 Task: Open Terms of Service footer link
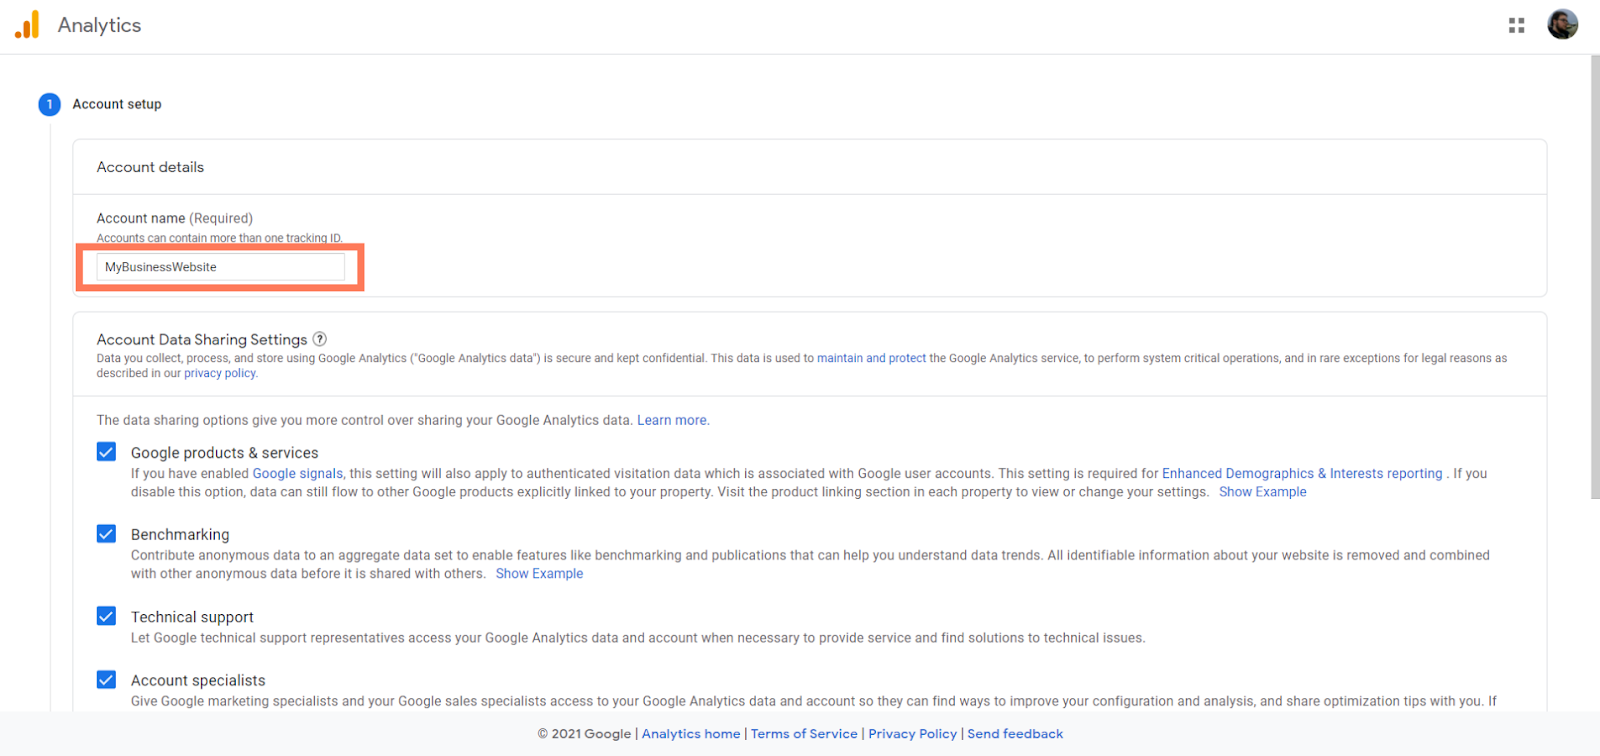coord(804,734)
